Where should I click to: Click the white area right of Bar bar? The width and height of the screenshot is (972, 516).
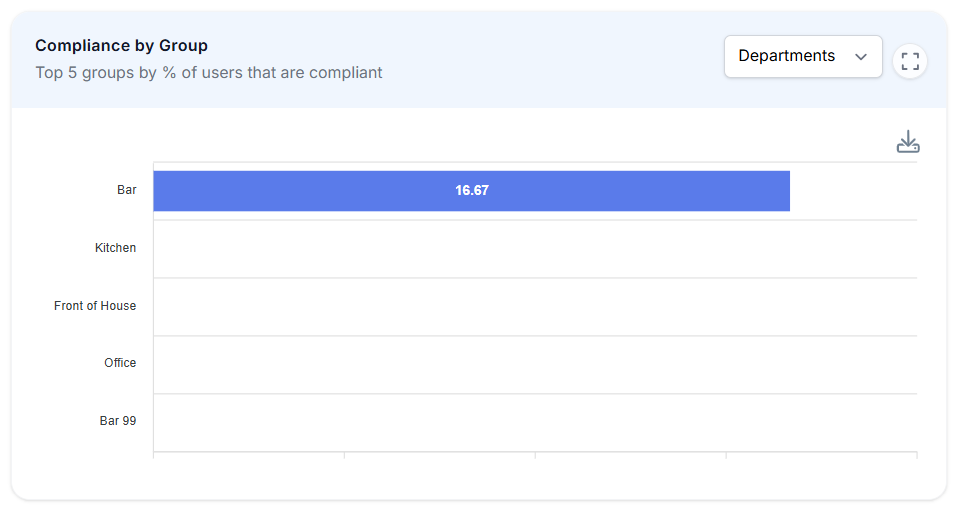click(854, 191)
